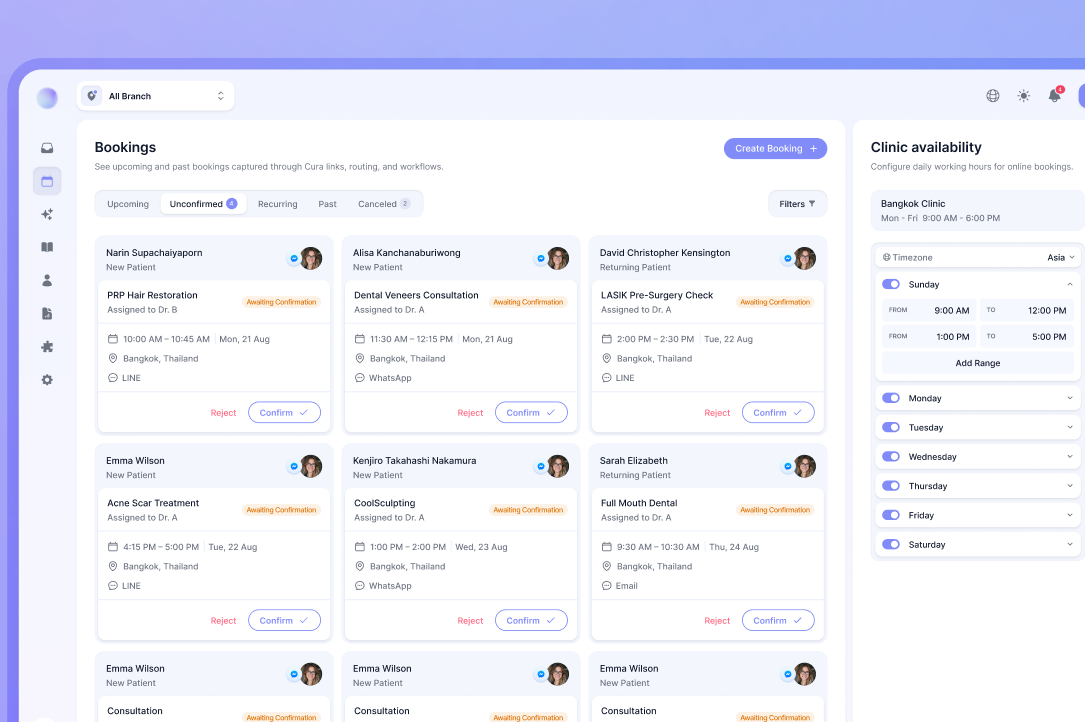
Task: Switch to the Recurring tab
Action: coord(277,204)
